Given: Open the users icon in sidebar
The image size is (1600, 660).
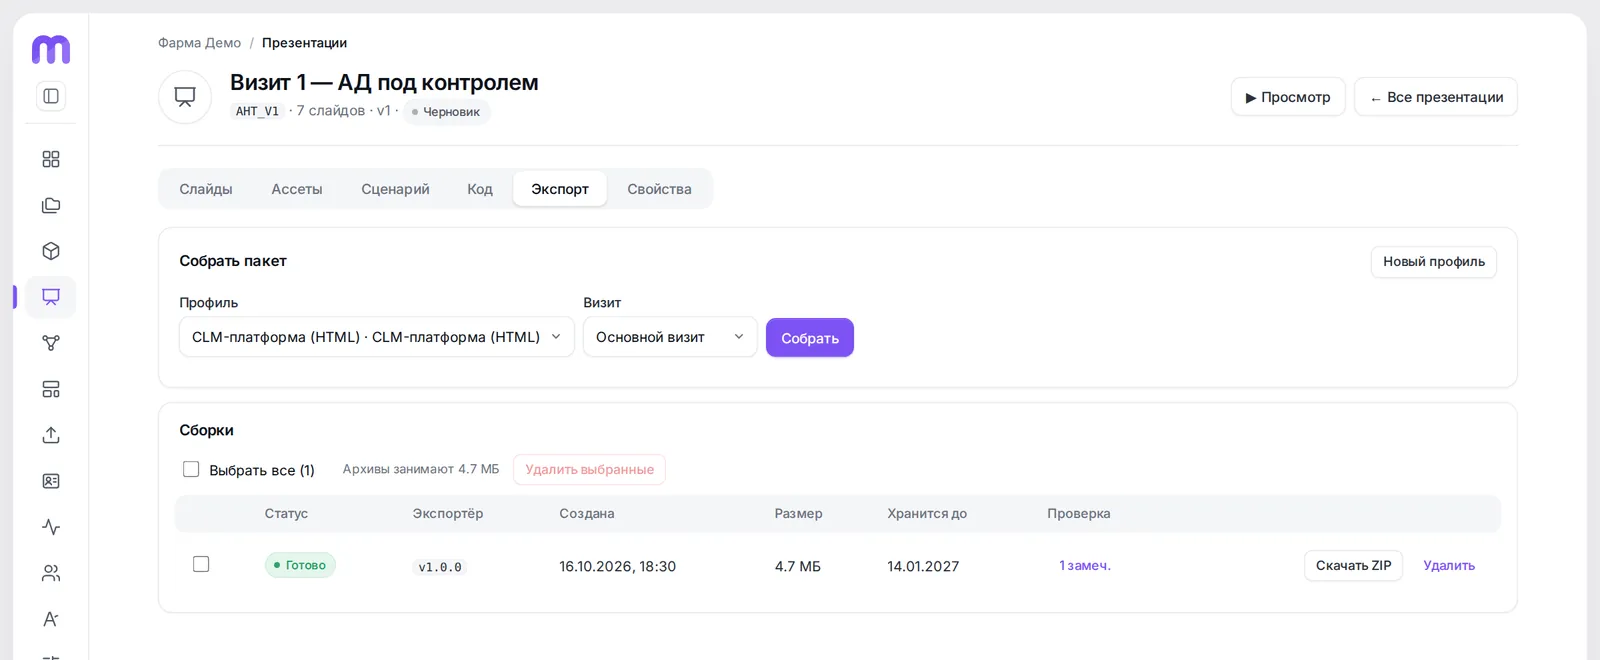Looking at the screenshot, I should tap(51, 573).
